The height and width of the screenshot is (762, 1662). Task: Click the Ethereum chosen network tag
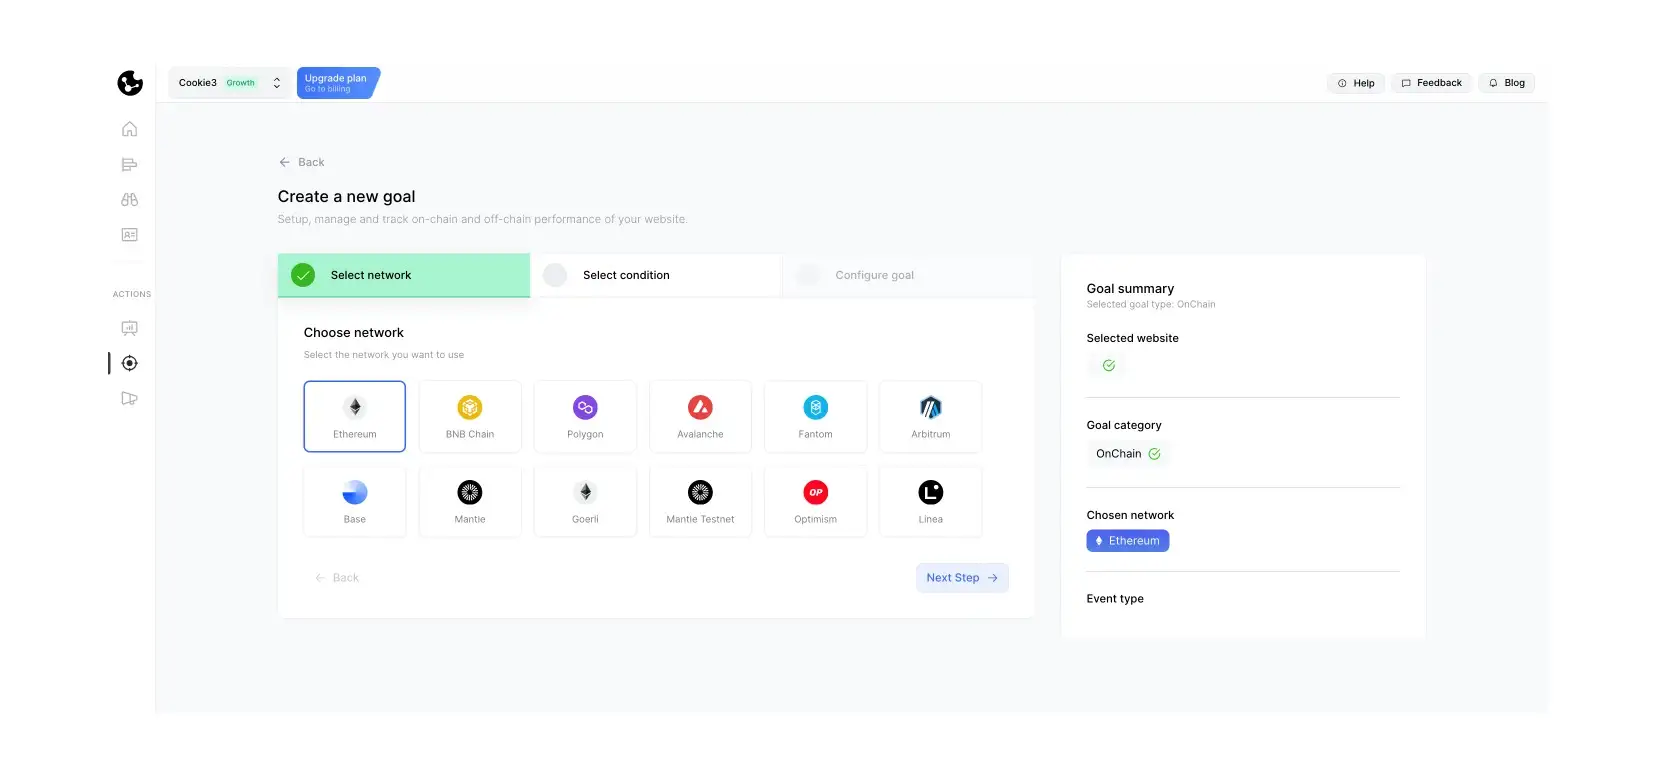[x=1127, y=541]
